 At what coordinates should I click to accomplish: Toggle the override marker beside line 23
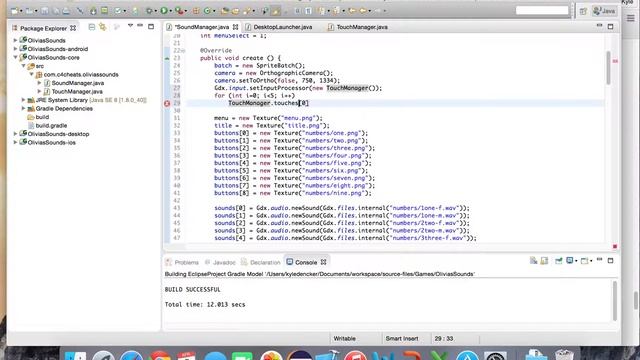point(167,58)
